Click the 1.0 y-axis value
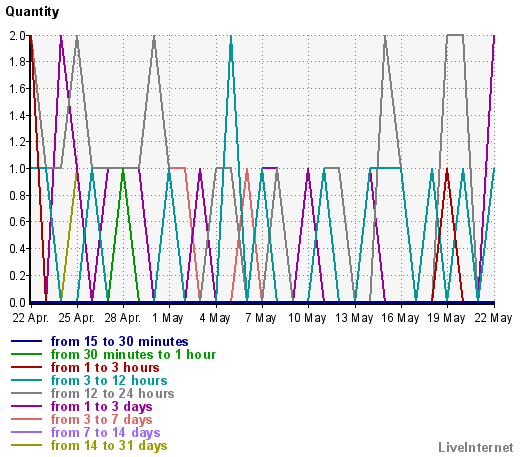The height and width of the screenshot is (457, 520). [18, 168]
